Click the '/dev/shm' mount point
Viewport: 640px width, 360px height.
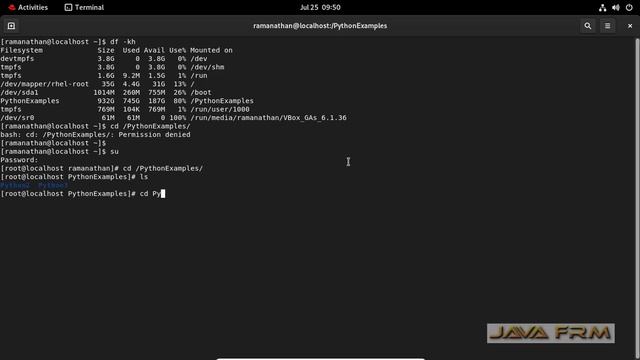[x=207, y=67]
